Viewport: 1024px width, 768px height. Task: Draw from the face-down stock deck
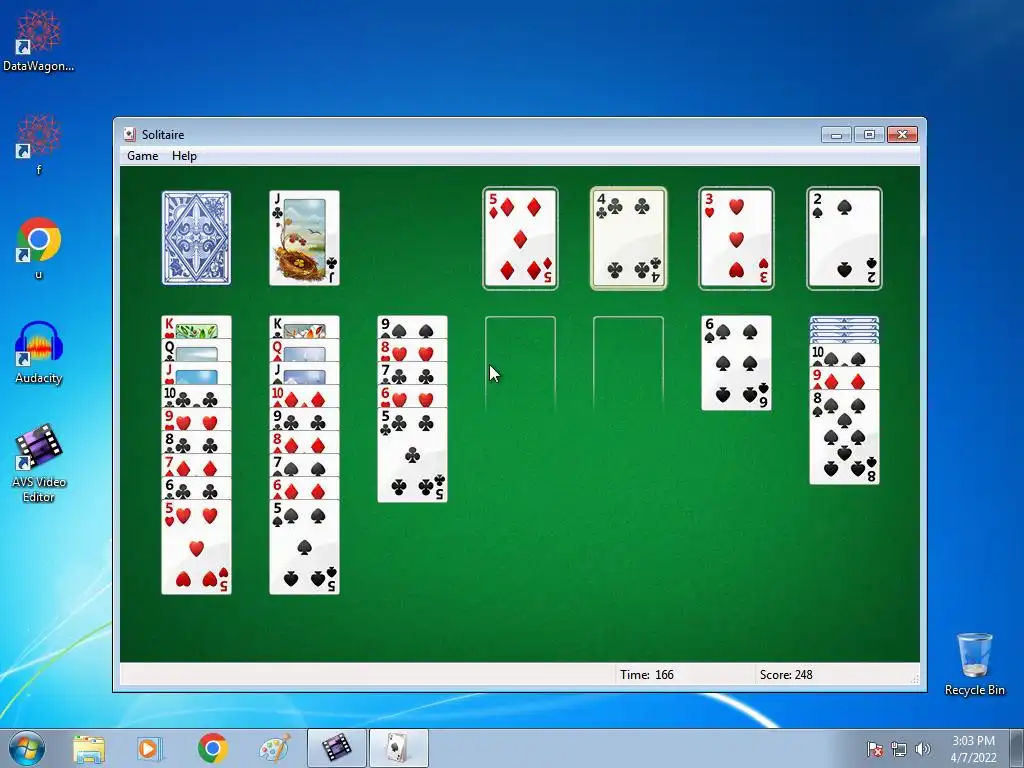click(x=197, y=238)
